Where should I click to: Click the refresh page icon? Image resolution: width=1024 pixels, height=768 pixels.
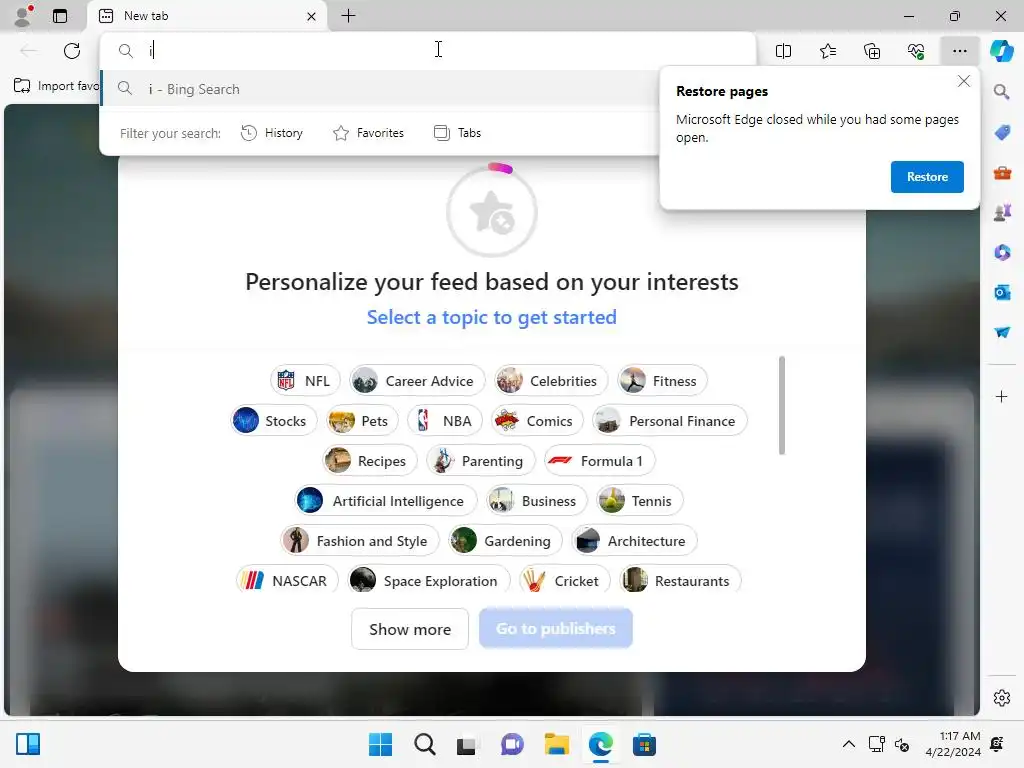(72, 50)
